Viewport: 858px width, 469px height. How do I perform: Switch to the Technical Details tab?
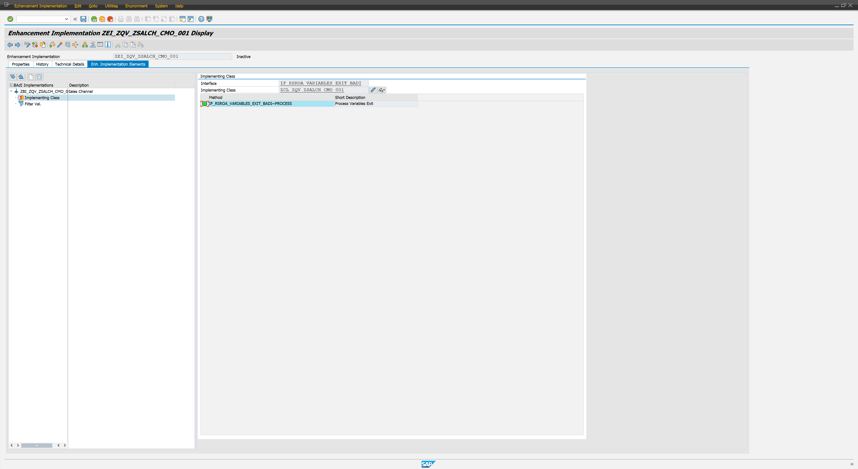pos(69,64)
